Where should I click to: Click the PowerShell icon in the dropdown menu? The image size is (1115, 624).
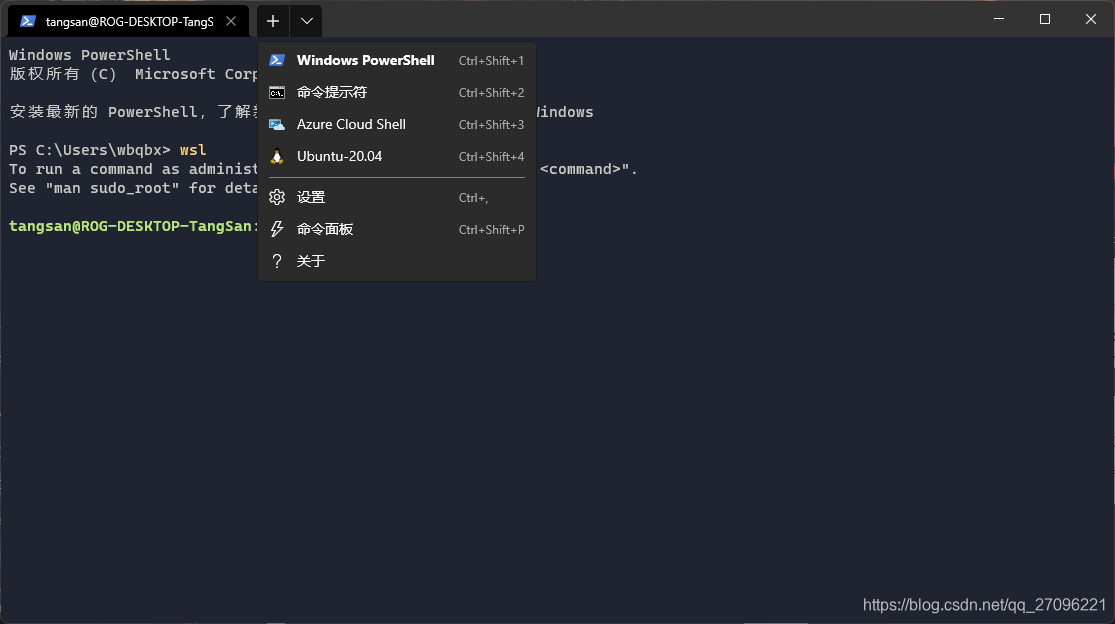tap(277, 60)
